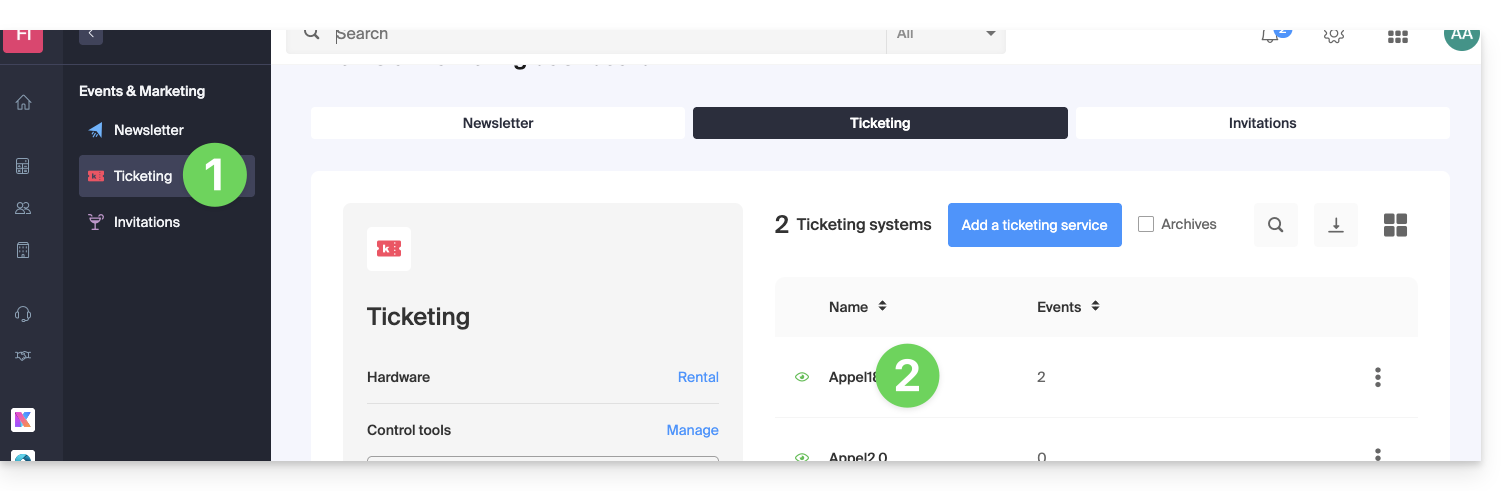Screen dimensions: 1511x491
Task: Open the Home icon in left rail
Action: coord(23,102)
